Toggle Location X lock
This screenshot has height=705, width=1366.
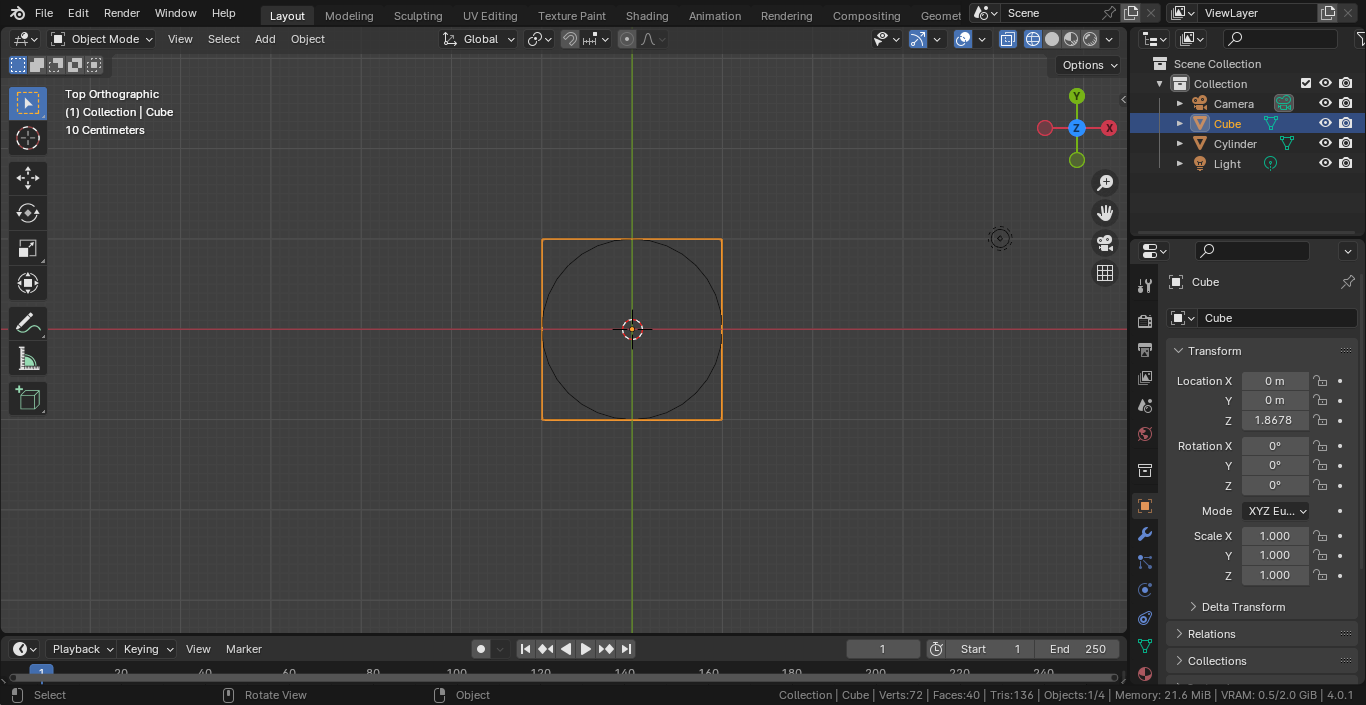[1320, 381]
